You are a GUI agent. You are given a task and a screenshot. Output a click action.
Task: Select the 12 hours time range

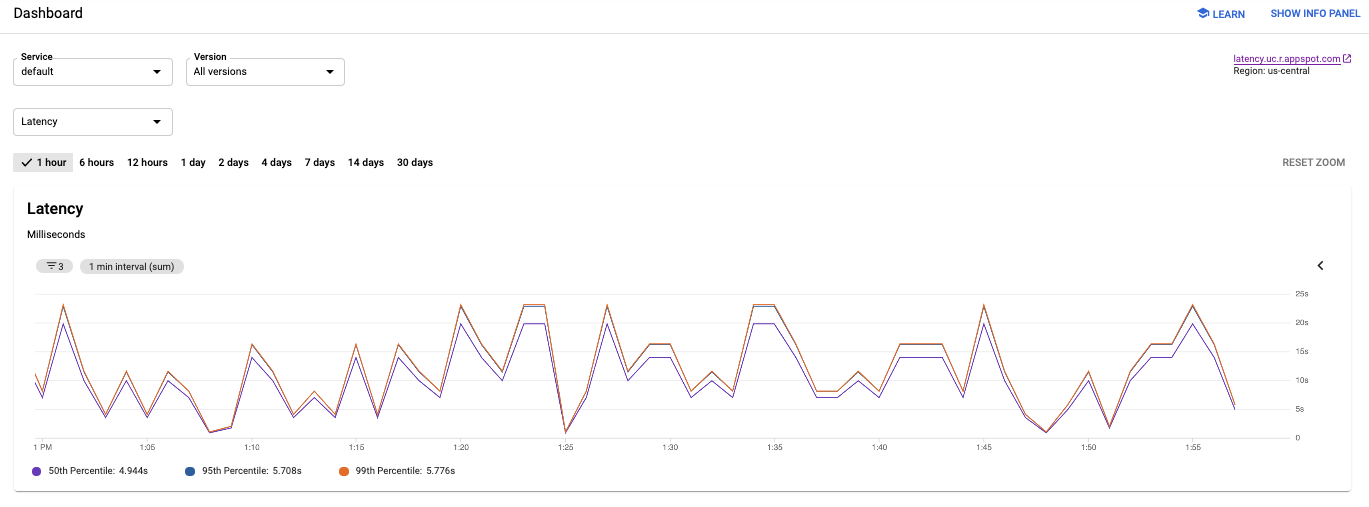pyautogui.click(x=147, y=163)
